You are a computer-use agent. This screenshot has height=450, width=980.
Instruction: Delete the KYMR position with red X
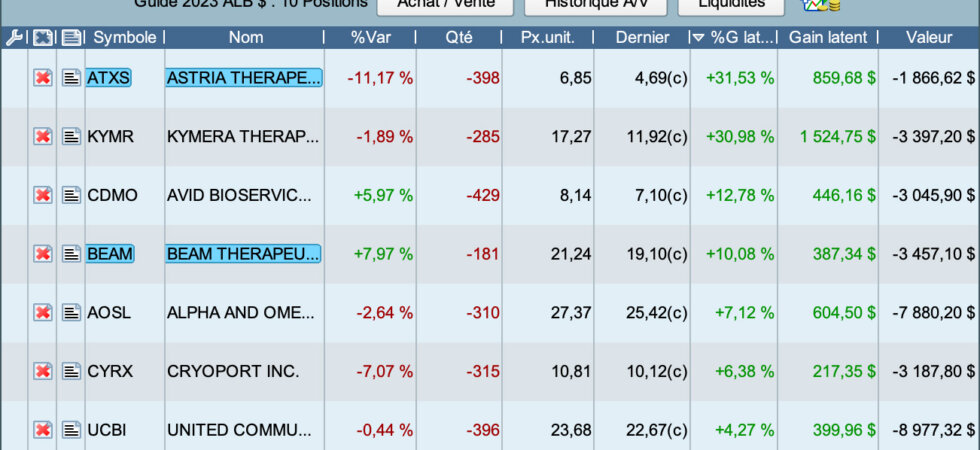click(42, 136)
